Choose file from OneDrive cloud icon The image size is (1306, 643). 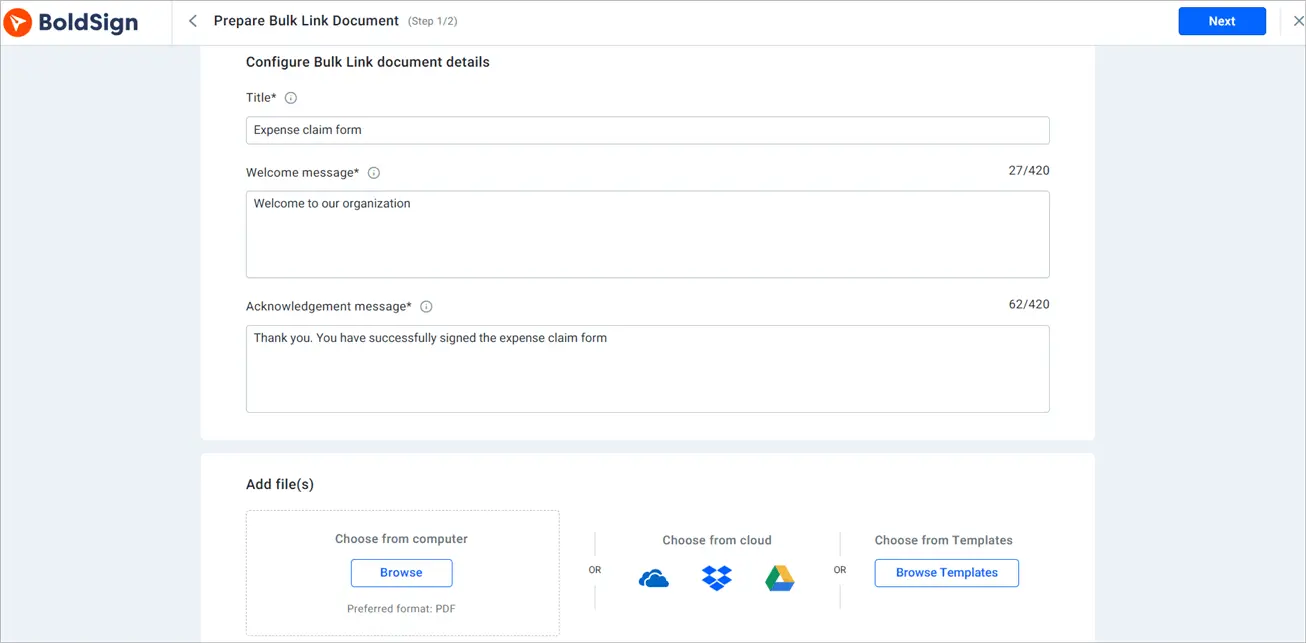654,579
